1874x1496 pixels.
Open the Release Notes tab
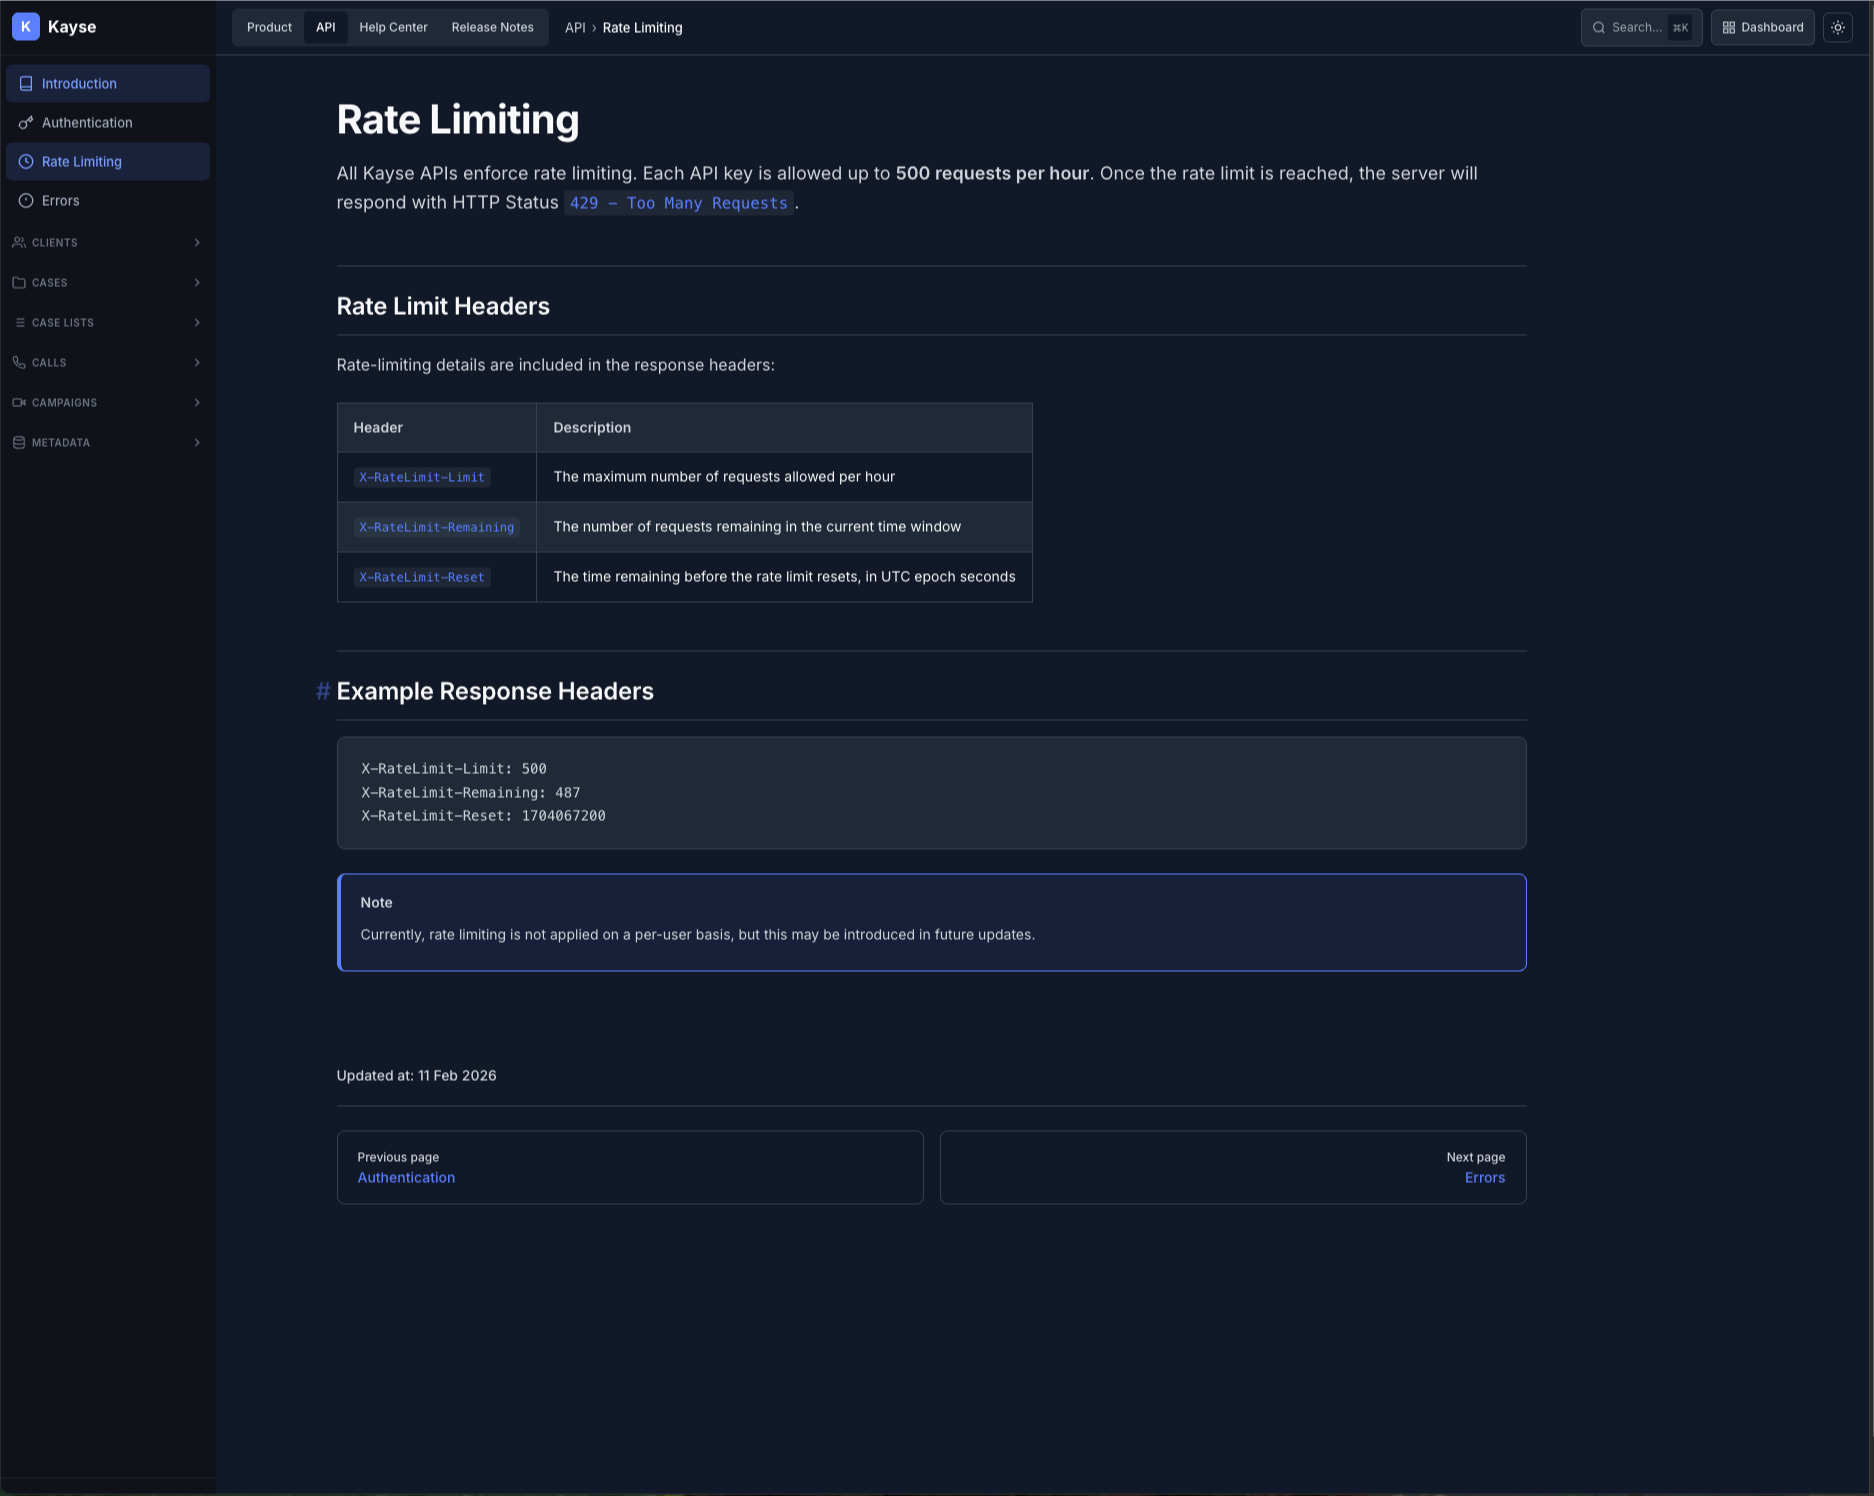492,28
